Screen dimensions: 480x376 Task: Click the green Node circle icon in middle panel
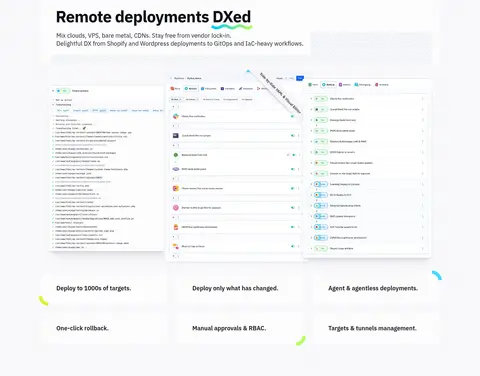point(176,155)
